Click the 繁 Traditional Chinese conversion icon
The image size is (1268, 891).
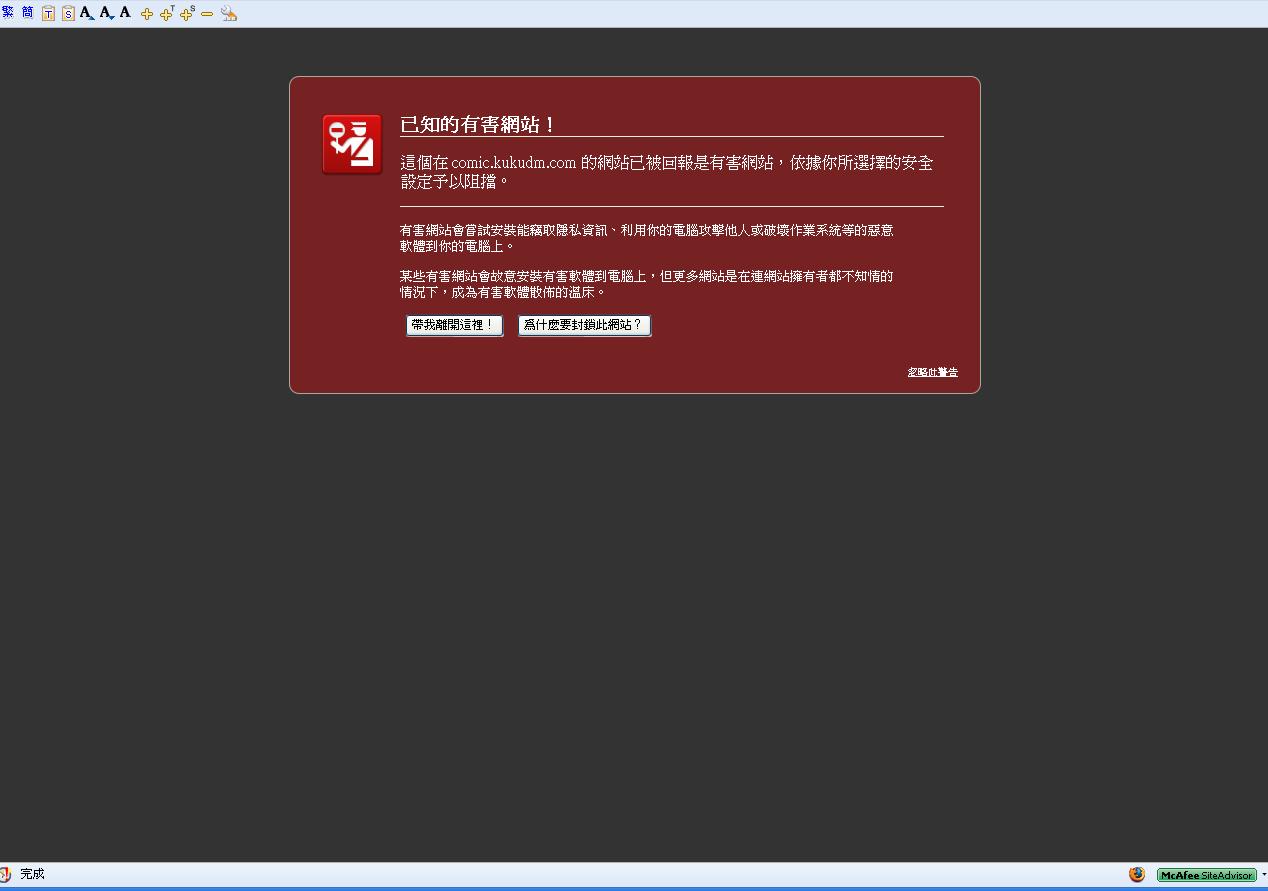tap(8, 13)
